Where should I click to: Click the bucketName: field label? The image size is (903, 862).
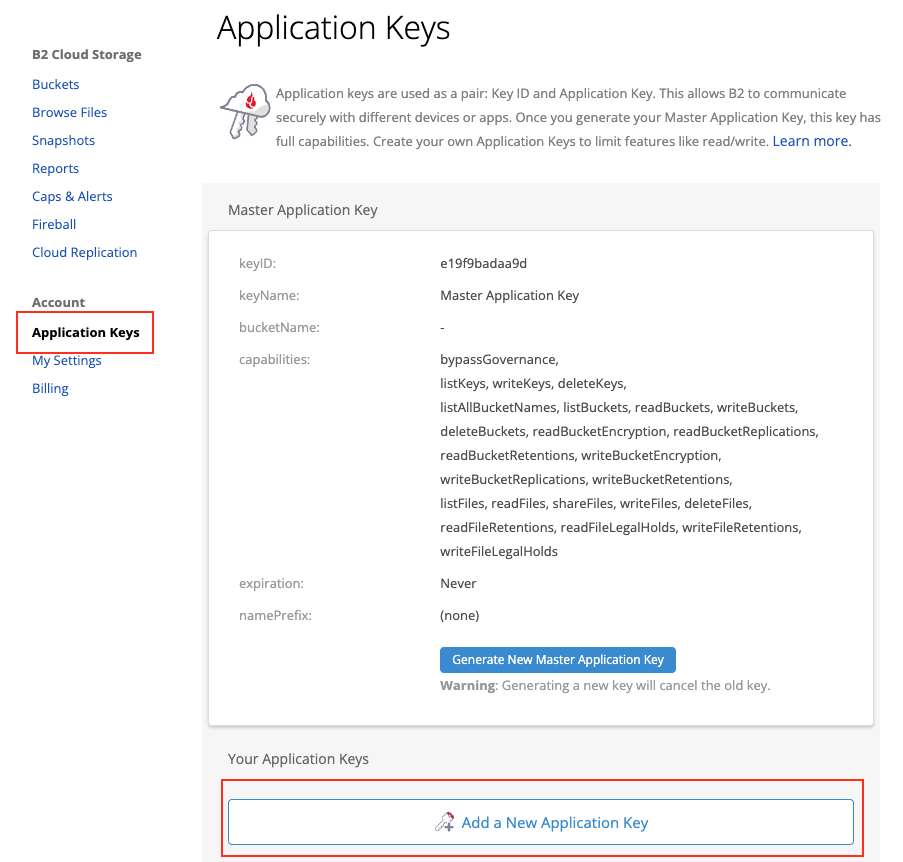(279, 328)
